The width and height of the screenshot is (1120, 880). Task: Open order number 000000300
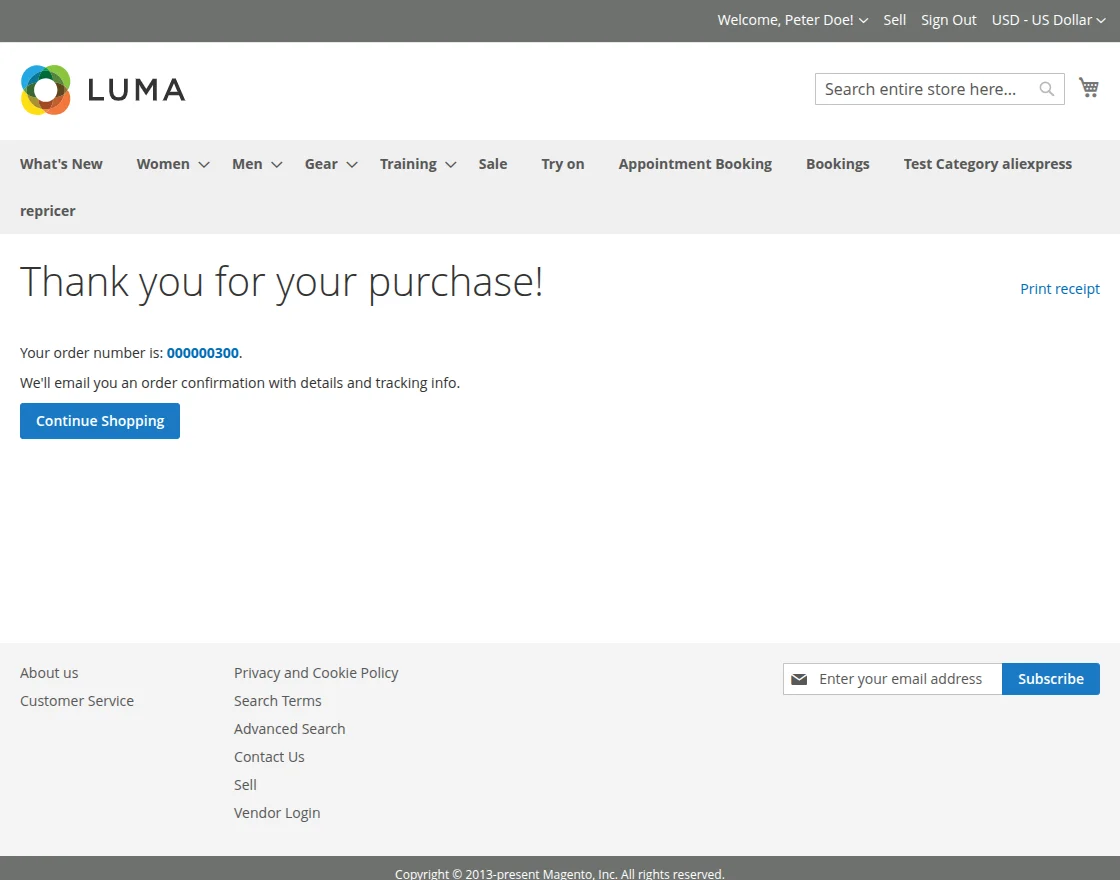(203, 352)
